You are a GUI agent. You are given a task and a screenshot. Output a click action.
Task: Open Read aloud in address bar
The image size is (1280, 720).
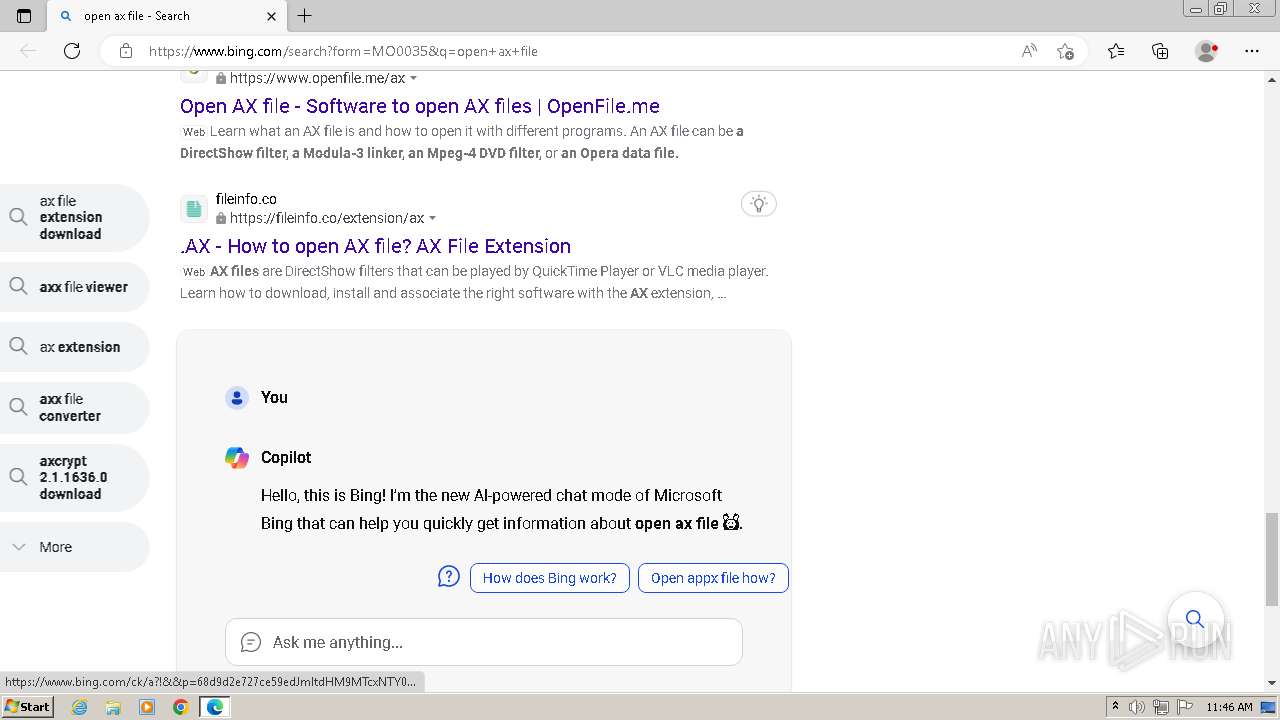pyautogui.click(x=1029, y=51)
